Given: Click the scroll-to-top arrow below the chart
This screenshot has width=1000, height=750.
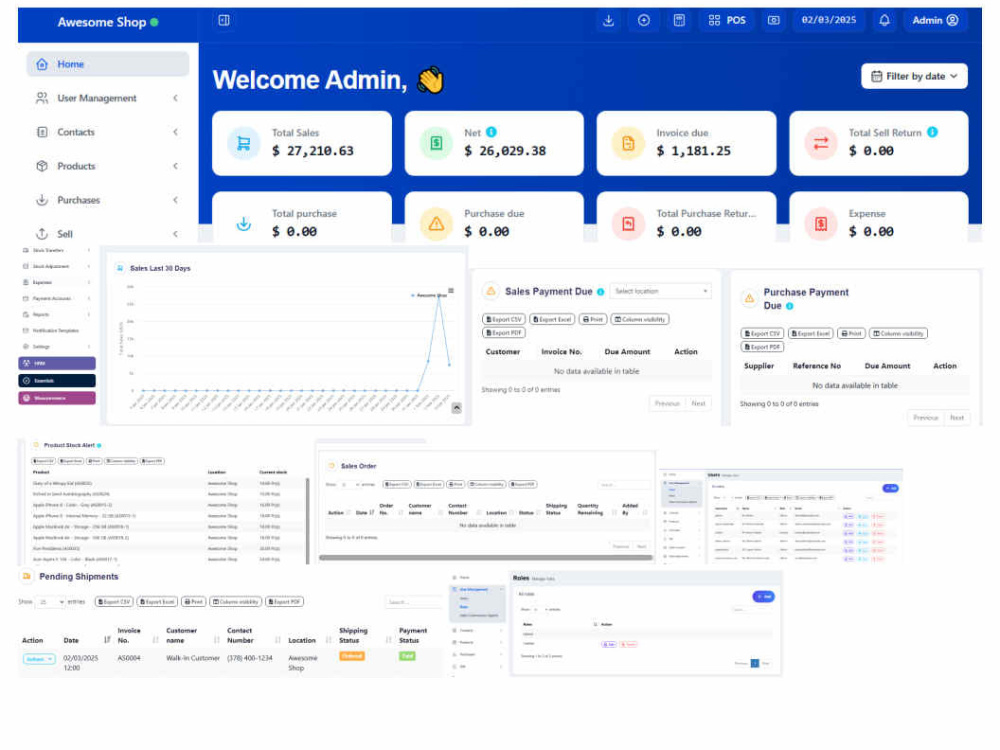Looking at the screenshot, I should tap(457, 408).
